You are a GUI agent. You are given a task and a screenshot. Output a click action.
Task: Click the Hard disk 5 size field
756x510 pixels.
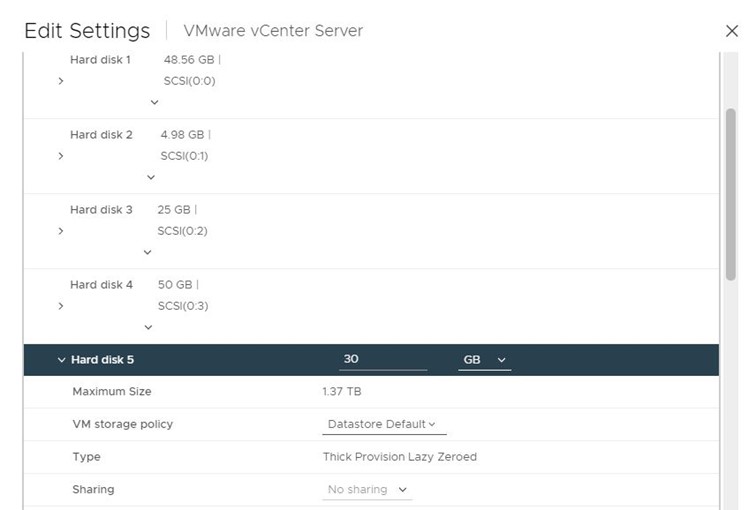pos(383,360)
